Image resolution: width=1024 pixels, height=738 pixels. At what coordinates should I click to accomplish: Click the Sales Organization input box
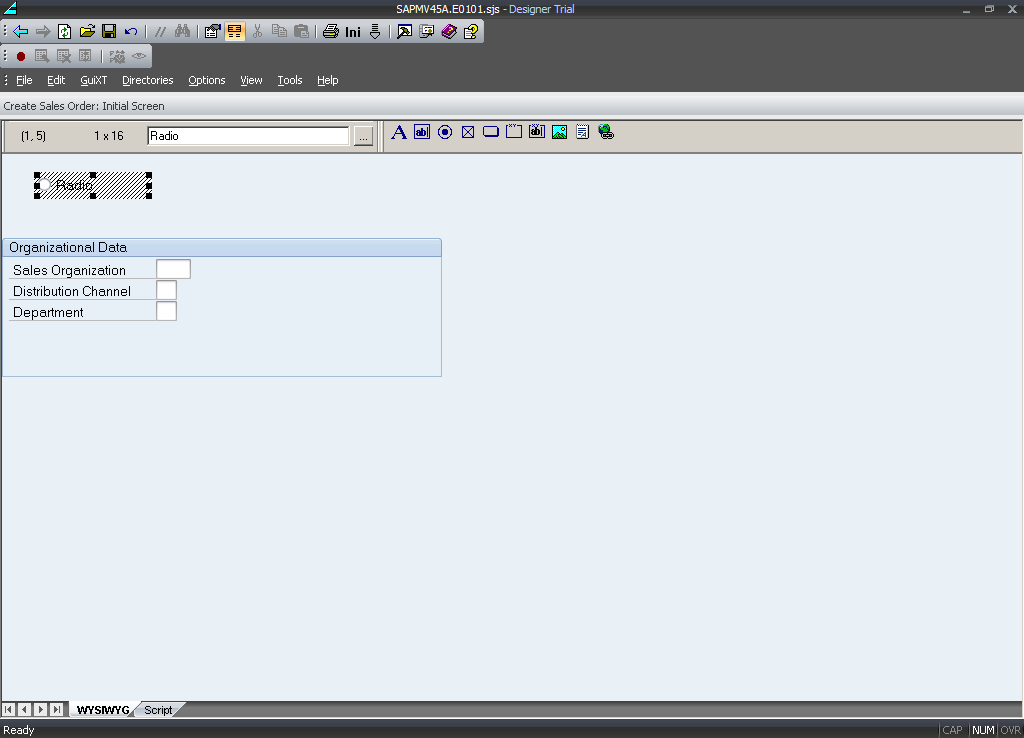pos(173,269)
